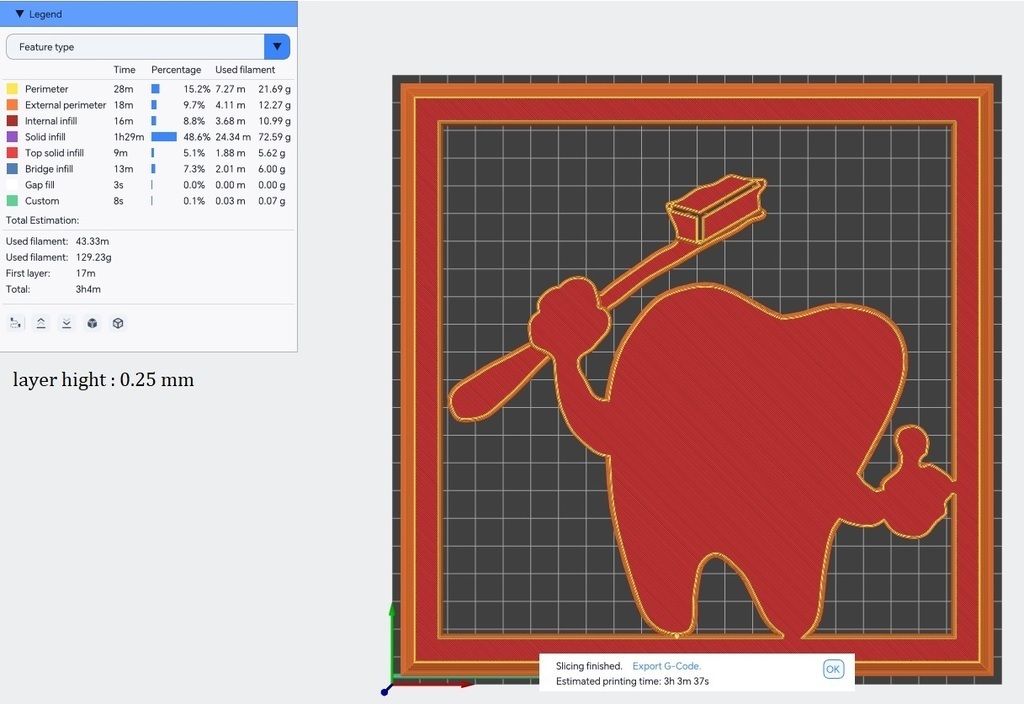The image size is (1024, 704).
Task: Toggle Internal infill feature label
Action: coord(51,121)
